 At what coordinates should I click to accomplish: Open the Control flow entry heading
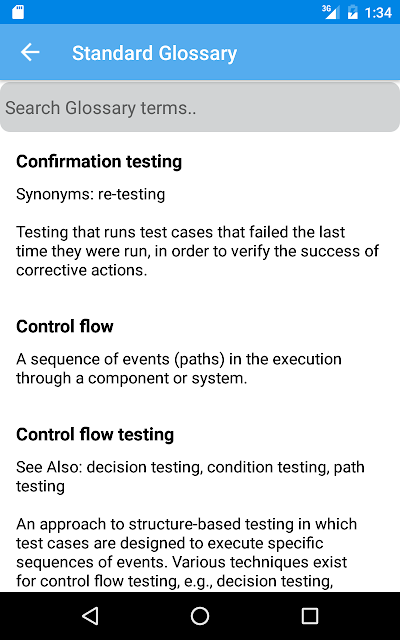point(64,327)
